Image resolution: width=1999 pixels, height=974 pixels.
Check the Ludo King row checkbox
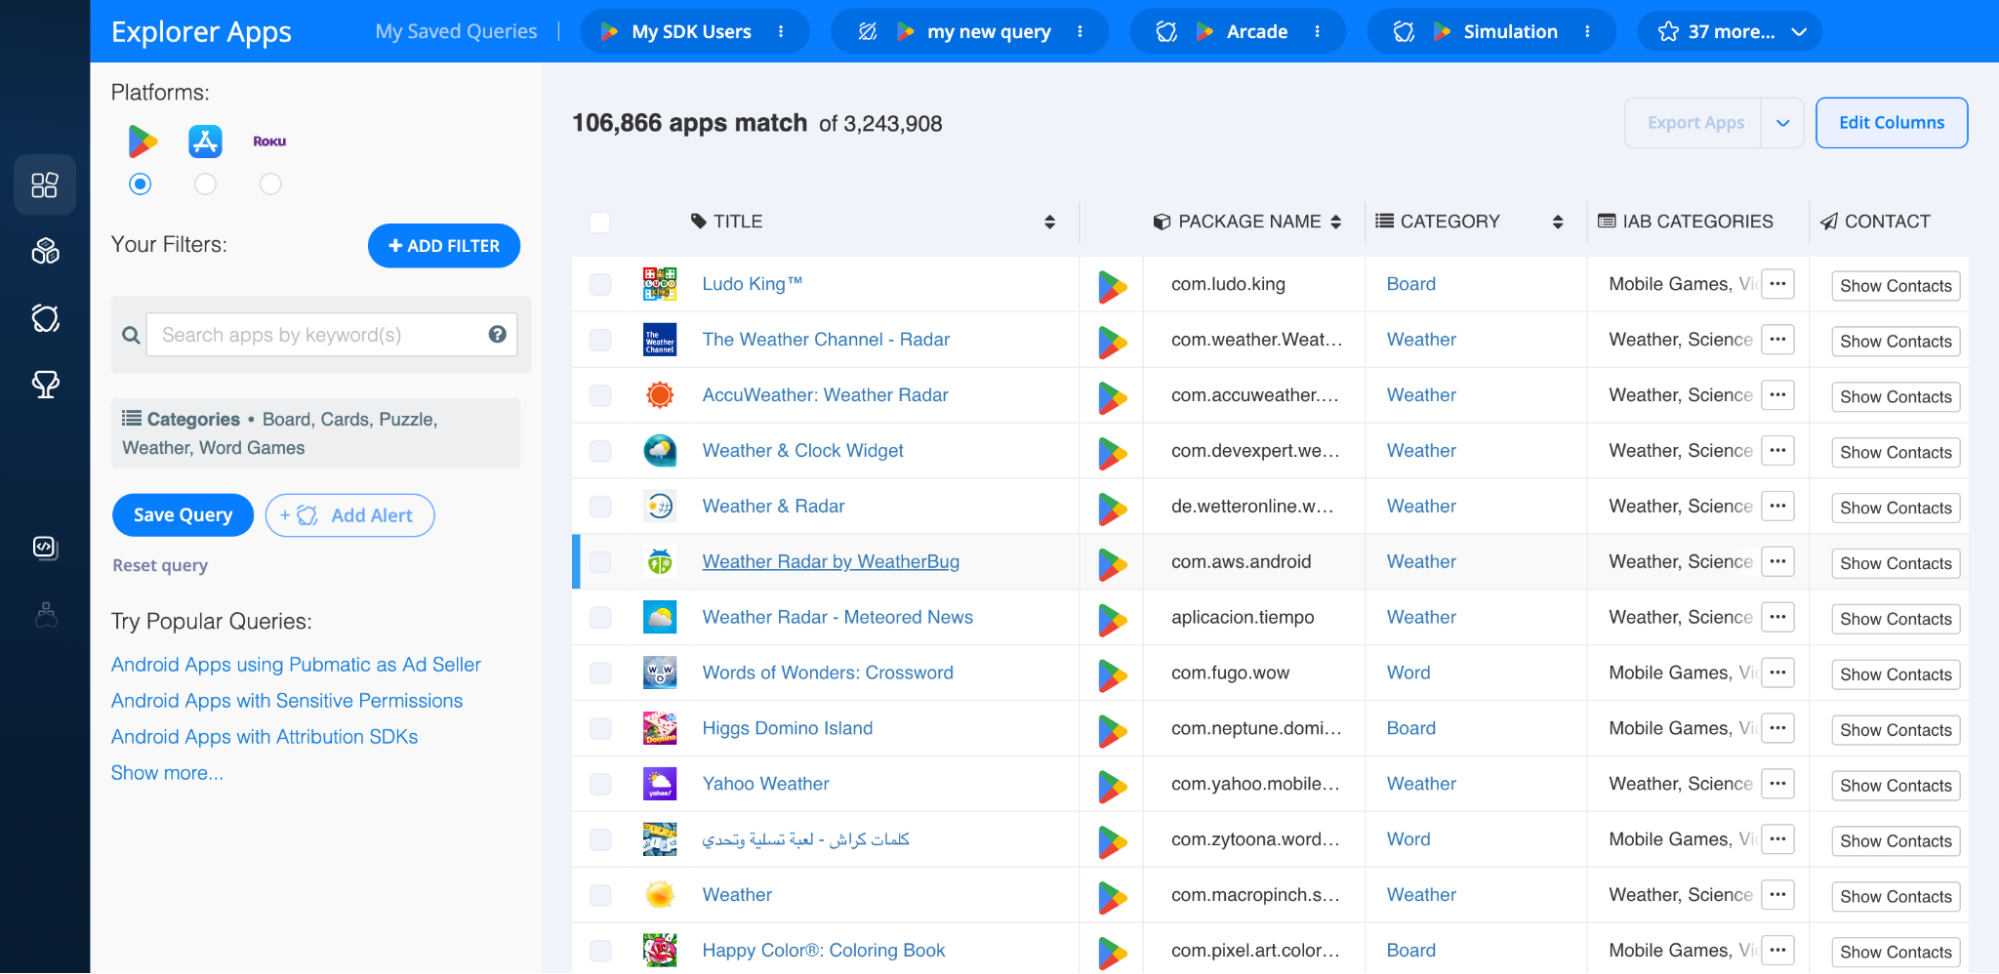point(600,284)
